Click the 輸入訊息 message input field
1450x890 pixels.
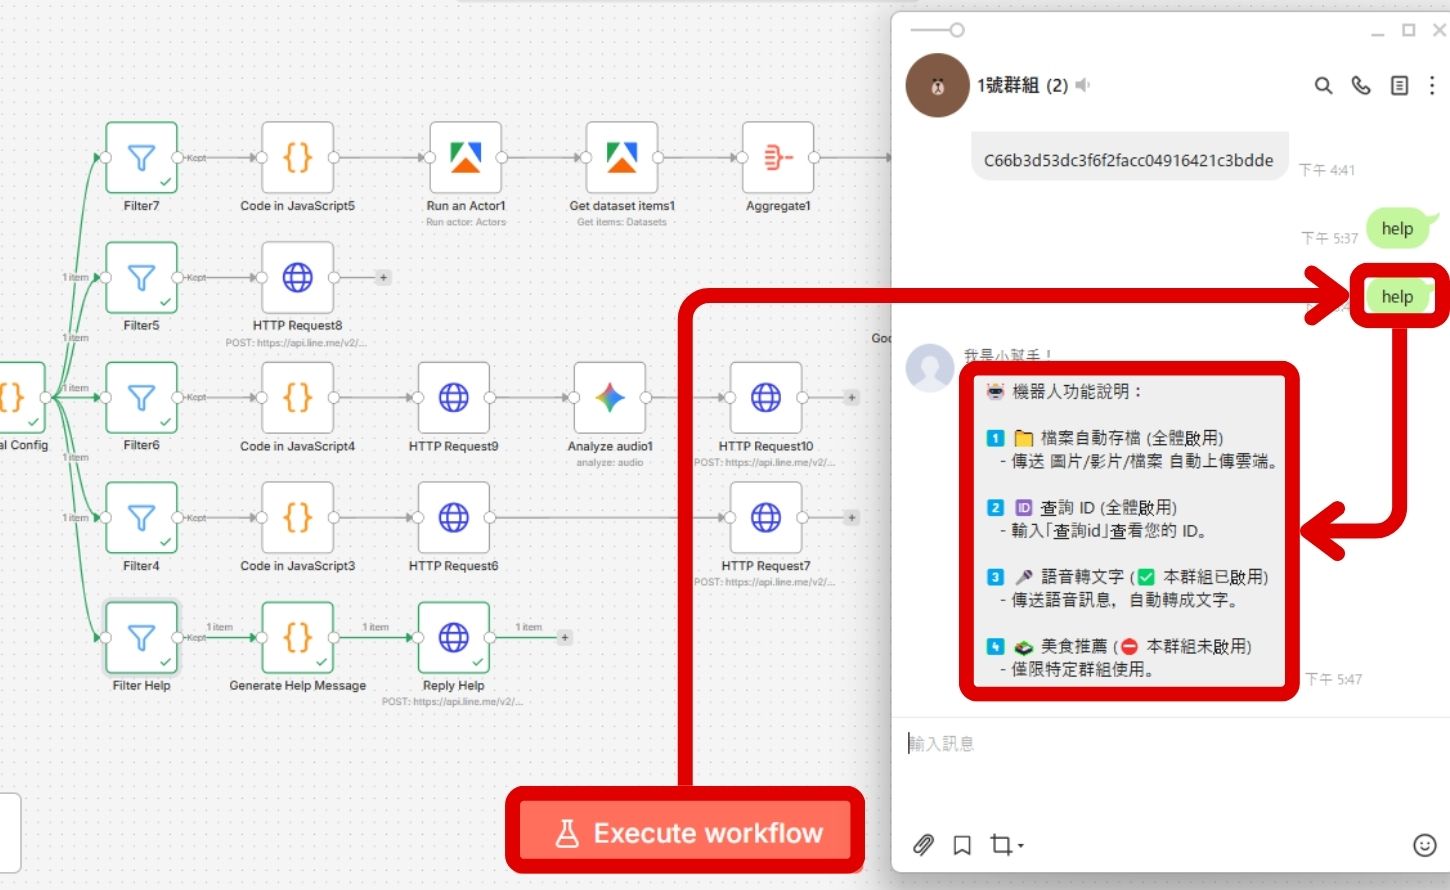pyautogui.click(x=1100, y=743)
